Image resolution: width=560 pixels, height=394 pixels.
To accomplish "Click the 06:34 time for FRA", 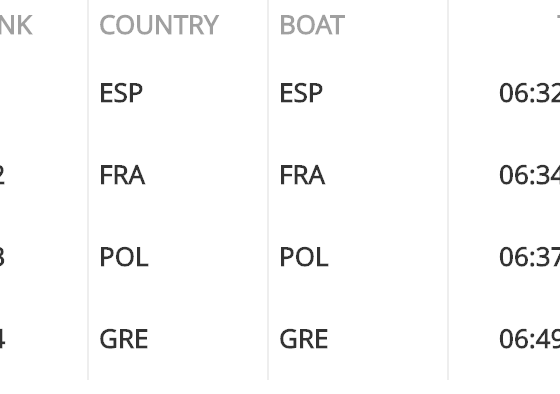I will click(x=530, y=175).
